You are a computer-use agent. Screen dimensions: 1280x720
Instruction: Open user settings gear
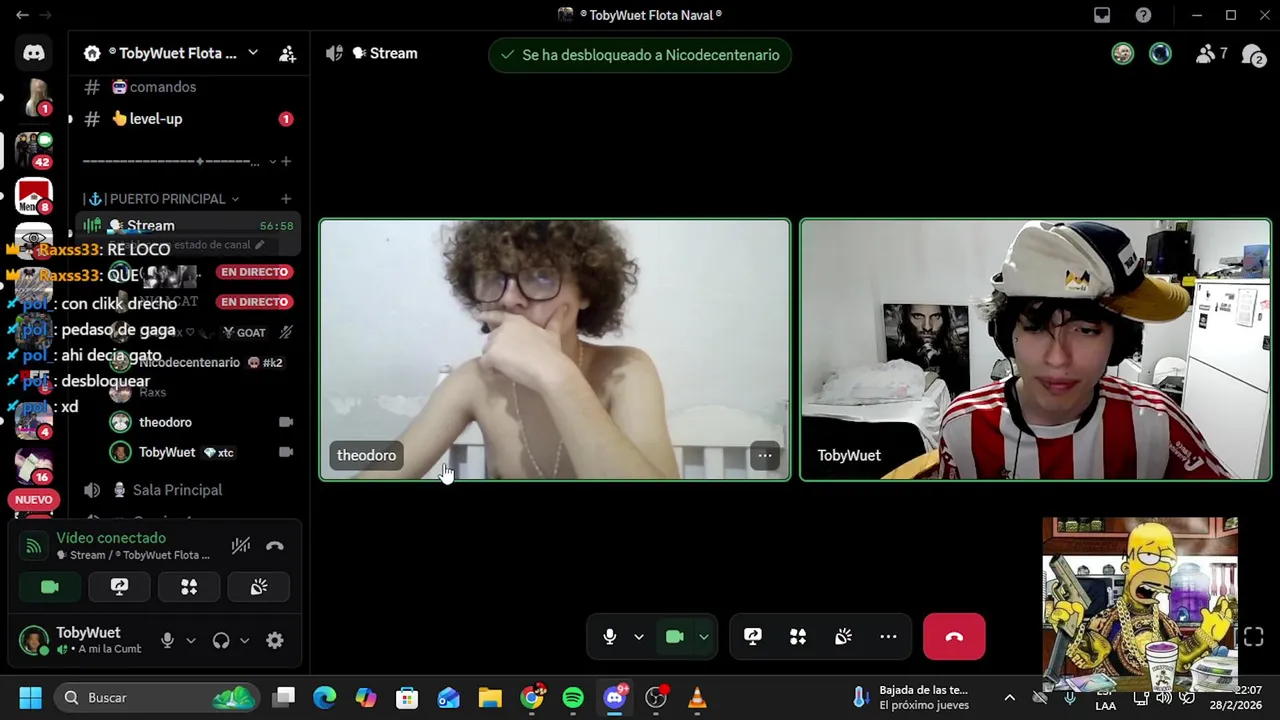(275, 641)
